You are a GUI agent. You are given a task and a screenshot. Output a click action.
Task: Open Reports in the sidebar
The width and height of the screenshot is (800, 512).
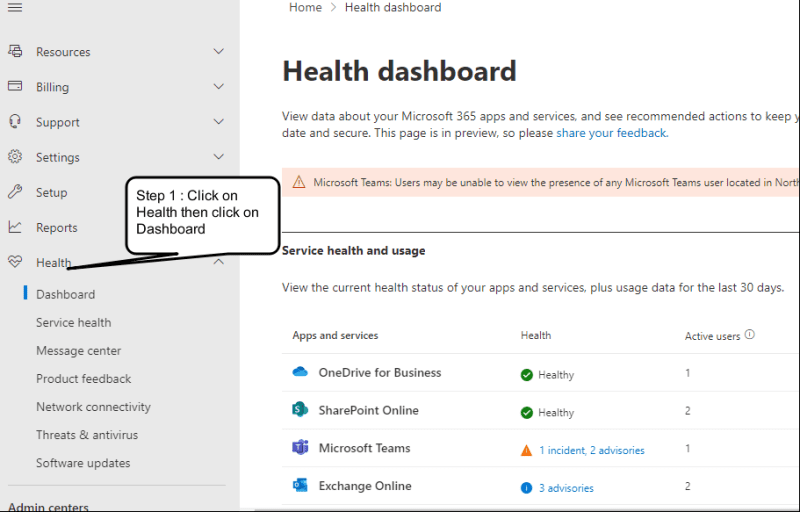pos(57,227)
